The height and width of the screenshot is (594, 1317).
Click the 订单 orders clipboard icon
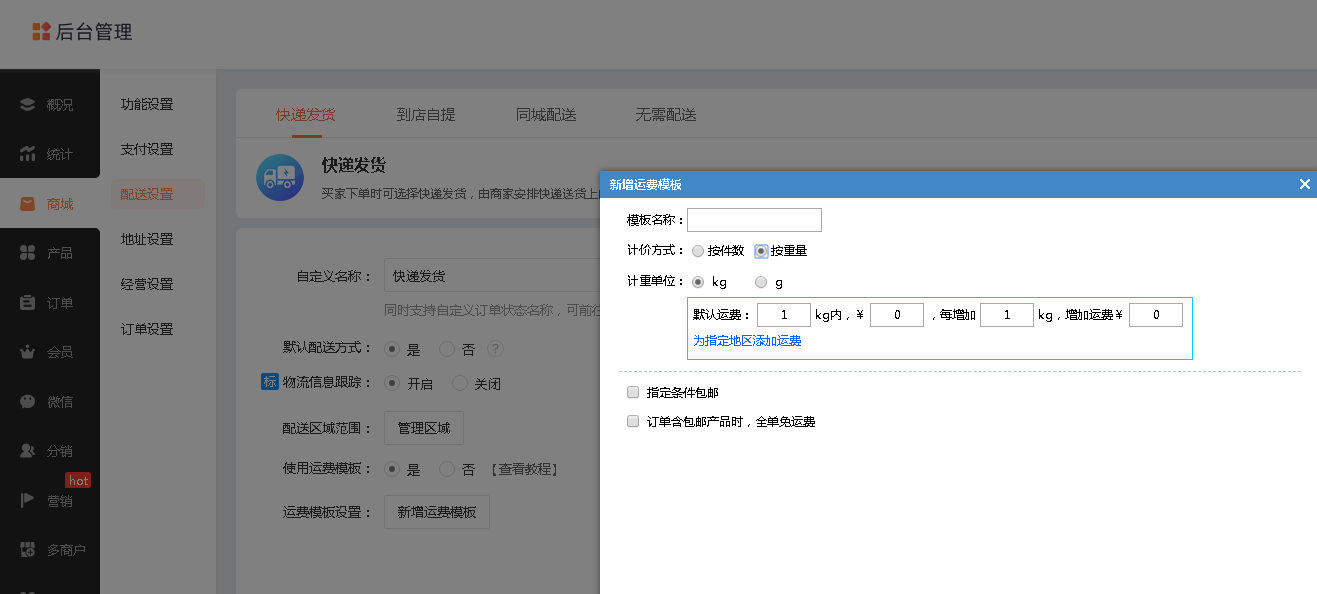pos(28,303)
